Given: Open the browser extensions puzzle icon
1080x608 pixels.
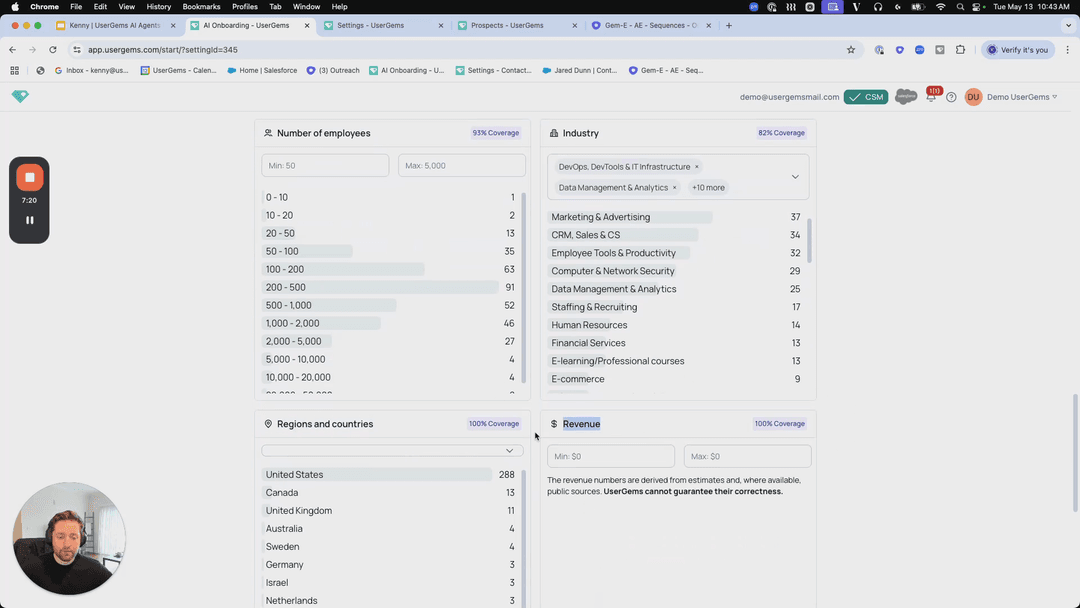Looking at the screenshot, I should [960, 50].
